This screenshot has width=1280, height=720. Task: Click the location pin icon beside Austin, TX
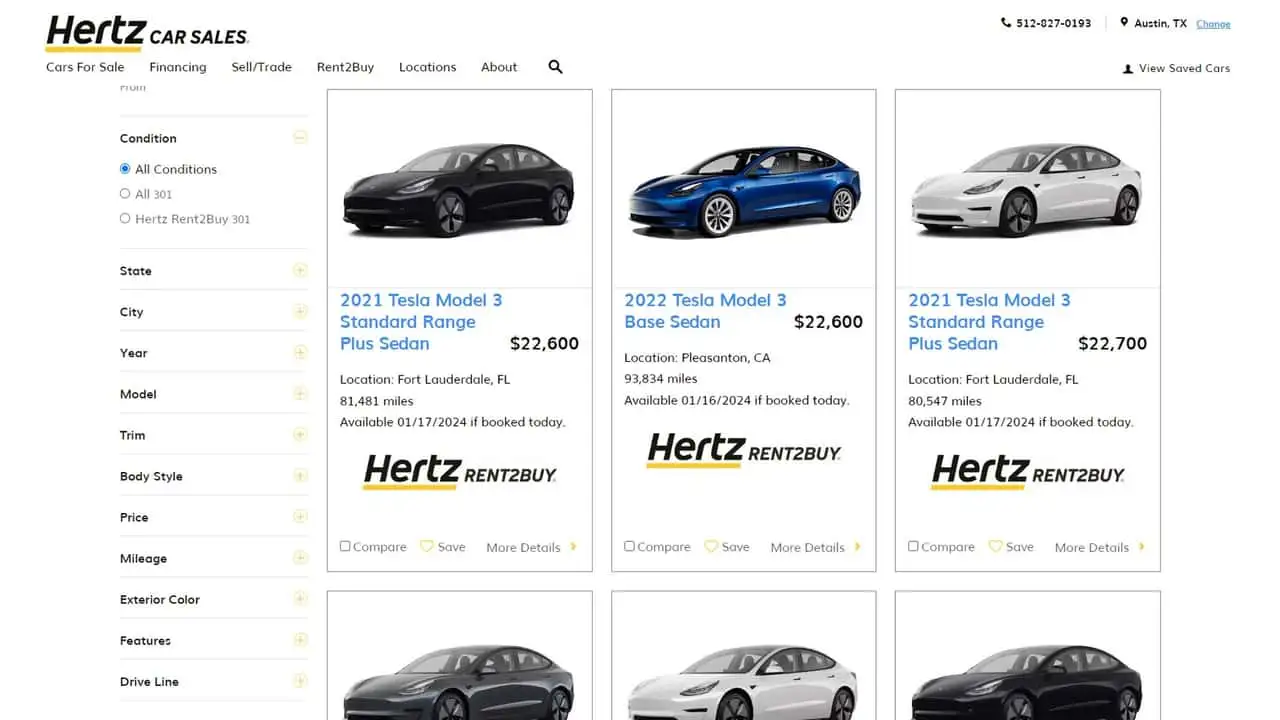tap(1124, 23)
